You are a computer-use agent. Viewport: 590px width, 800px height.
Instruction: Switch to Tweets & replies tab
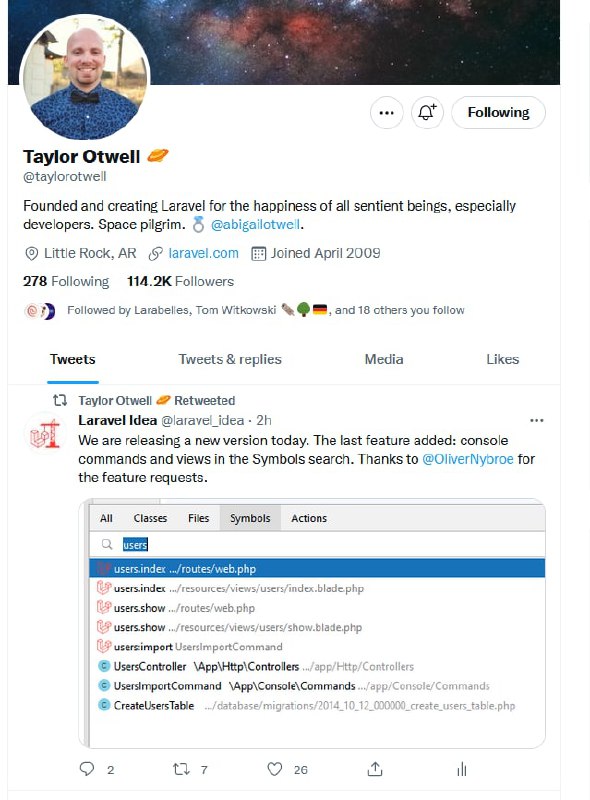pos(230,359)
